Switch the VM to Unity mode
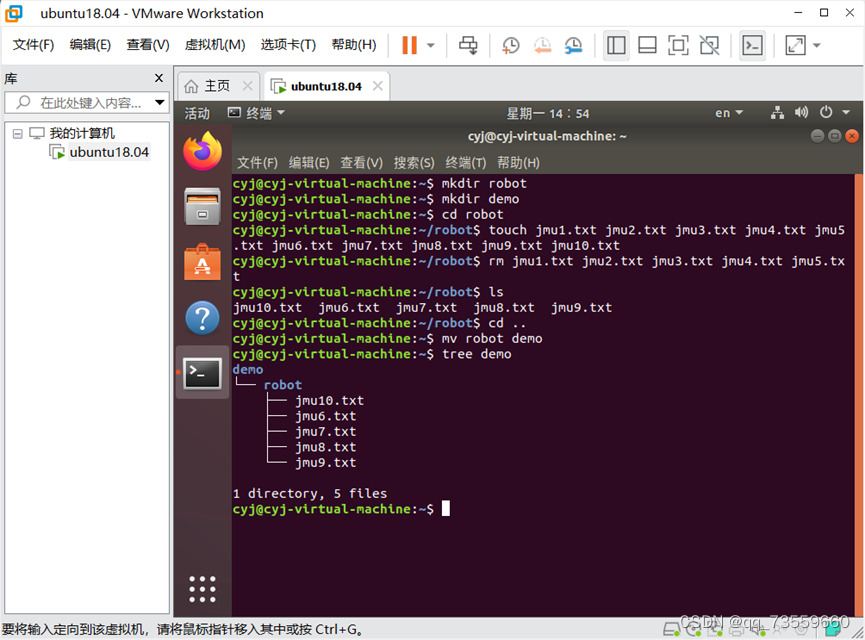865x640 pixels. (710, 44)
